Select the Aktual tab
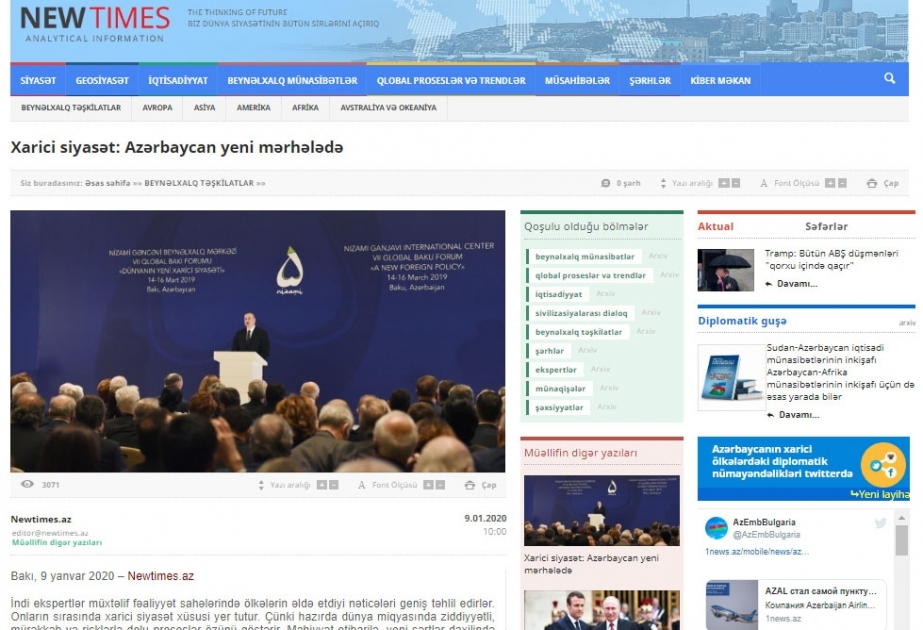This screenshot has width=923, height=630. point(715,227)
